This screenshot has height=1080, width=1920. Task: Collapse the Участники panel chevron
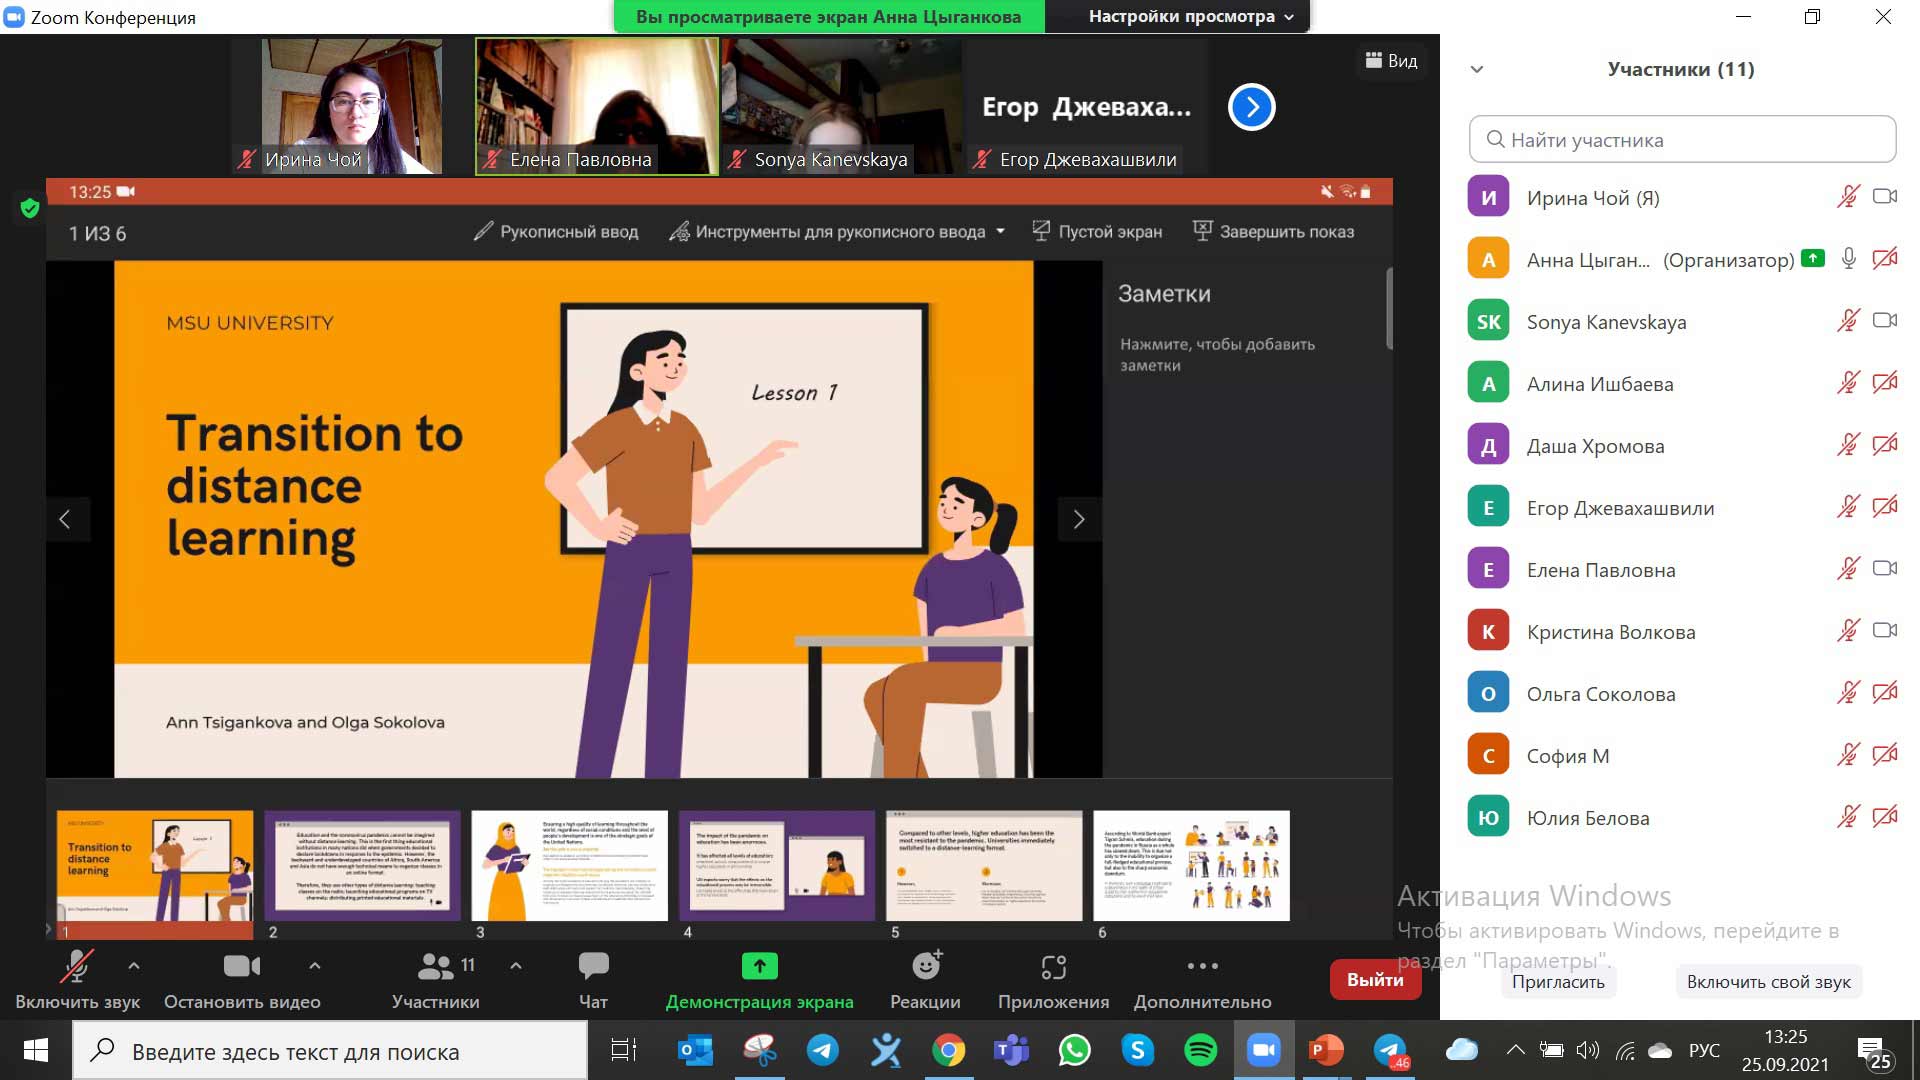tap(1477, 70)
